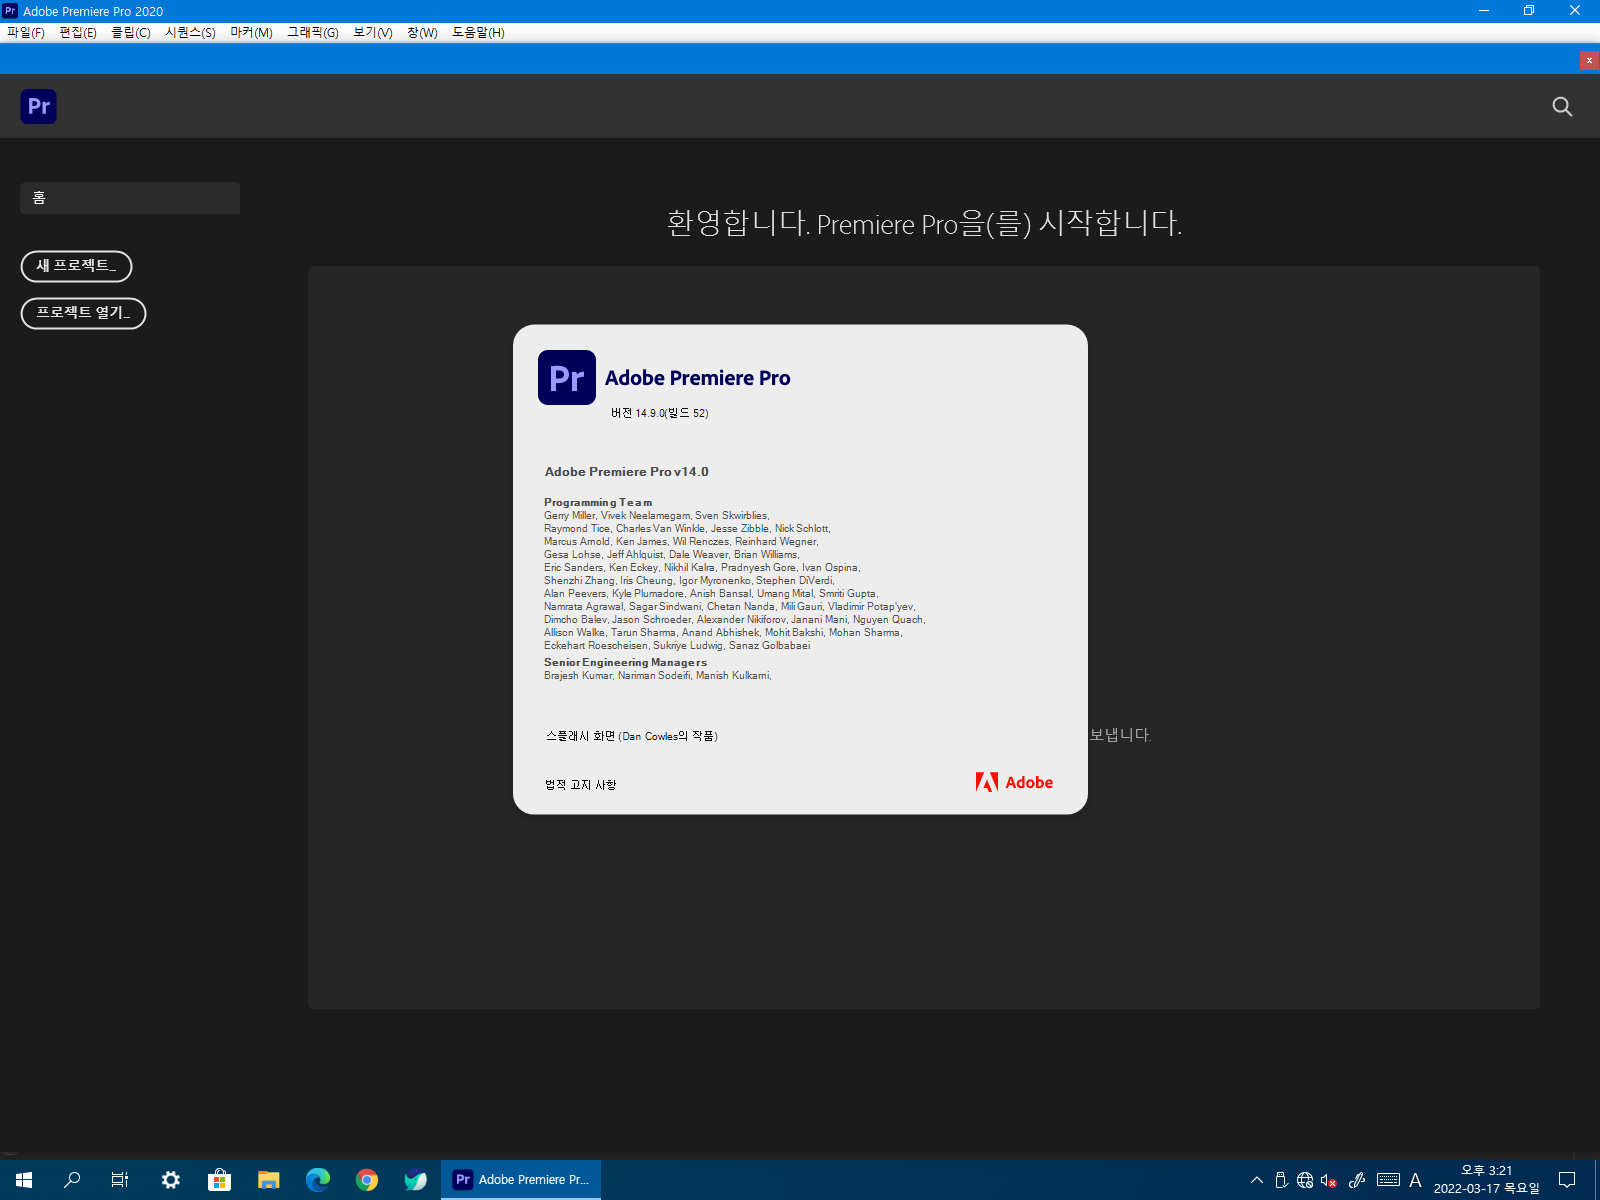
Task: Open Task View on the taskbar
Action: [x=120, y=1180]
